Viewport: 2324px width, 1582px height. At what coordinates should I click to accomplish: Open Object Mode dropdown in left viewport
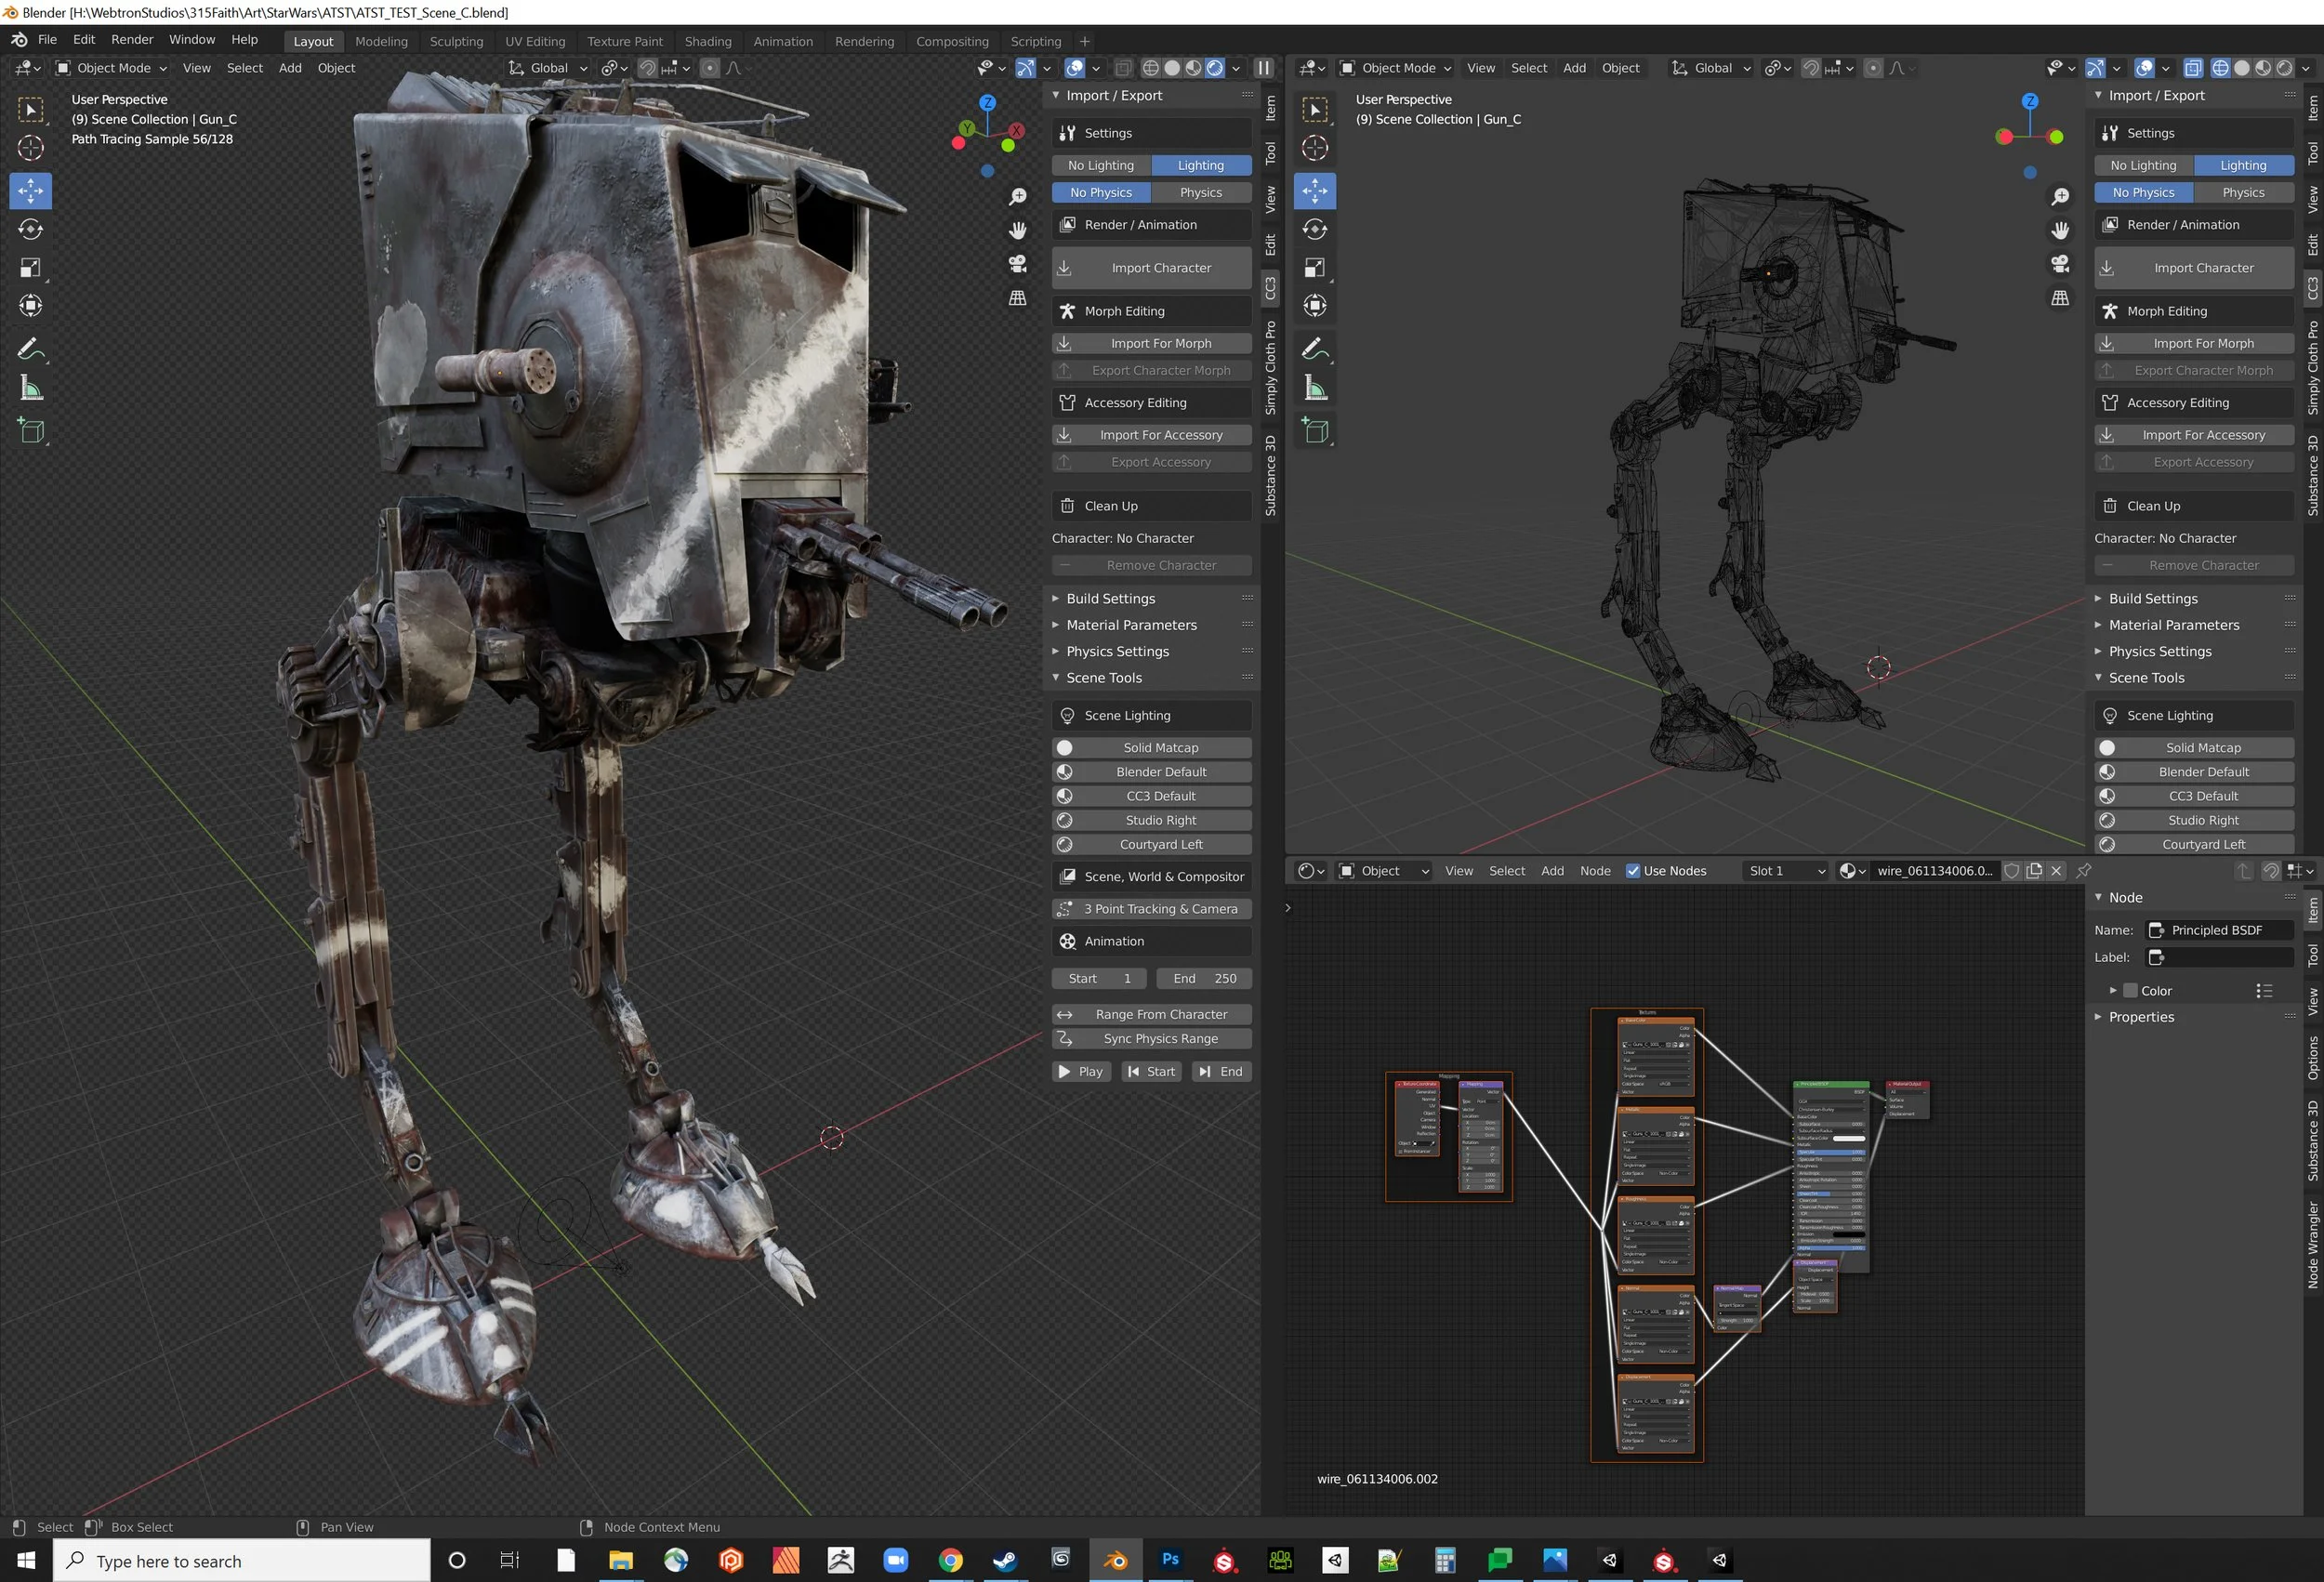point(112,68)
